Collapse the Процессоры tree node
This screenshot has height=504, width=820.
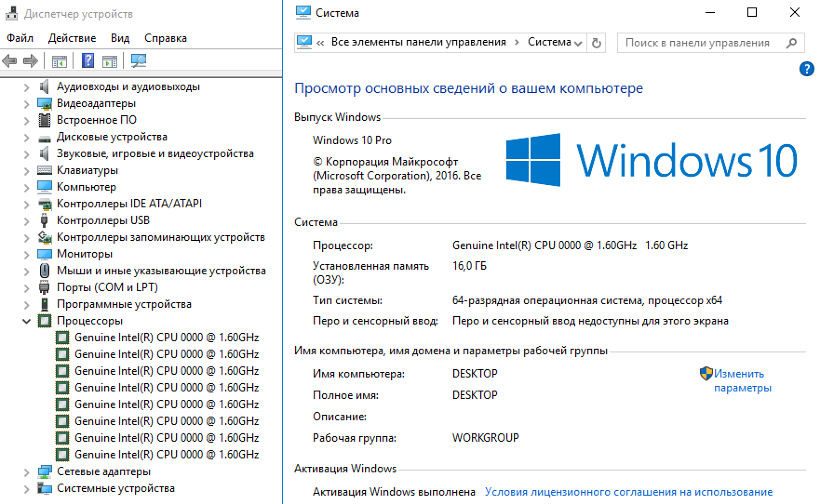(26, 321)
